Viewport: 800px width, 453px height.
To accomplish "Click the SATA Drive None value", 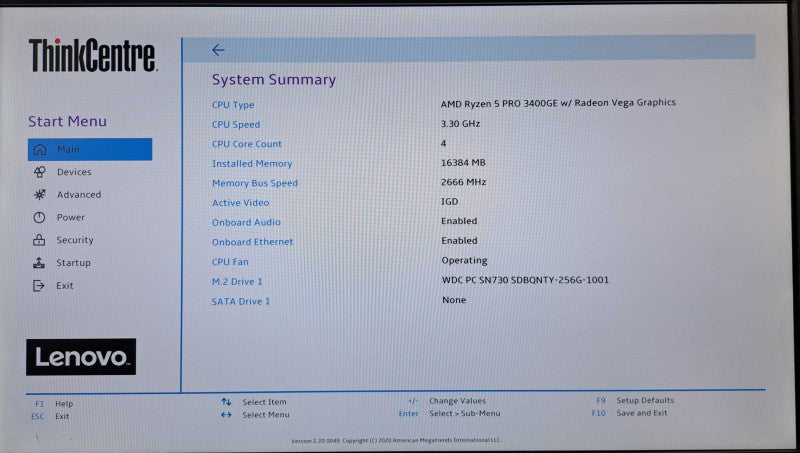I will (454, 300).
